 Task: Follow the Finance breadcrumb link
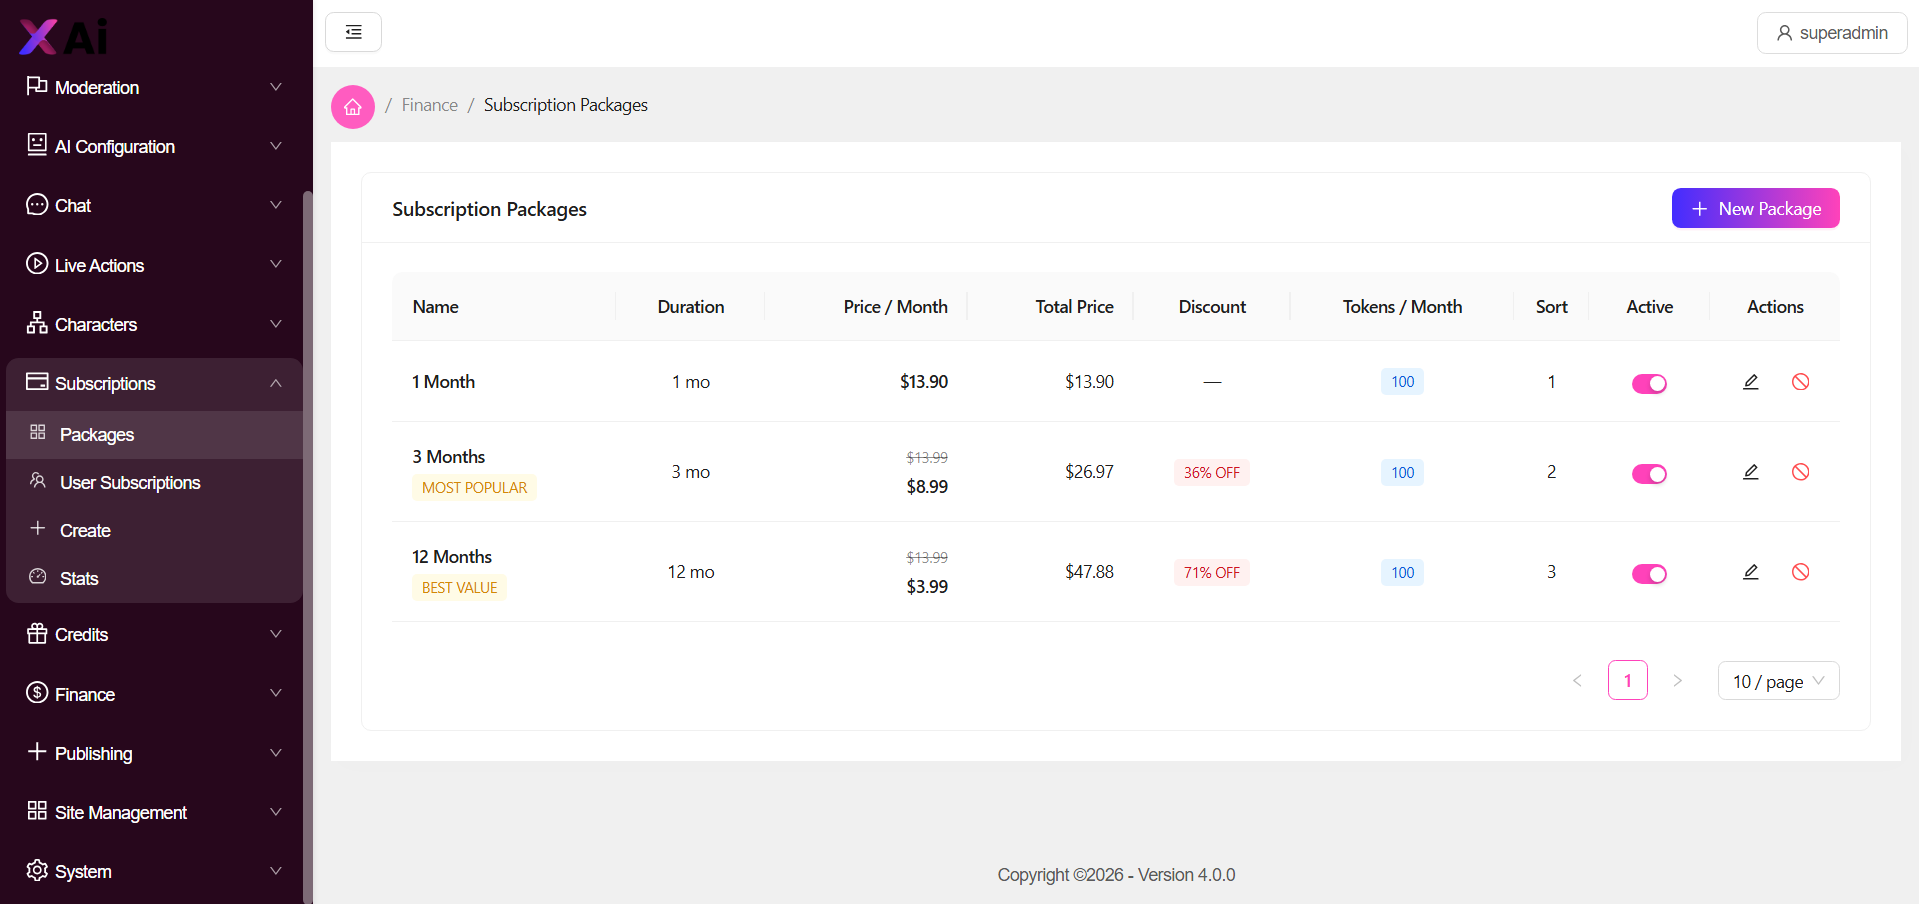click(430, 105)
